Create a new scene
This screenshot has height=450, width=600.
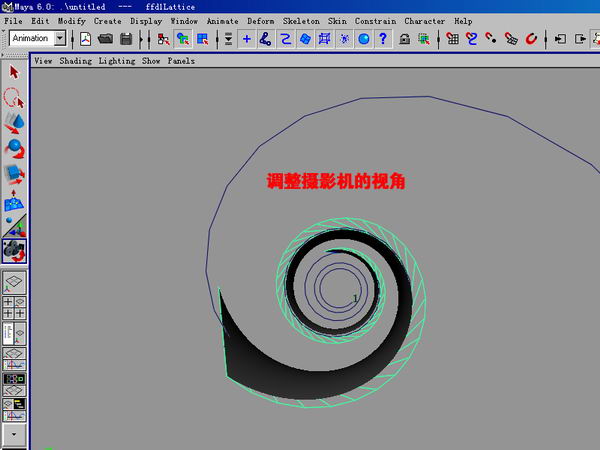(x=86, y=39)
